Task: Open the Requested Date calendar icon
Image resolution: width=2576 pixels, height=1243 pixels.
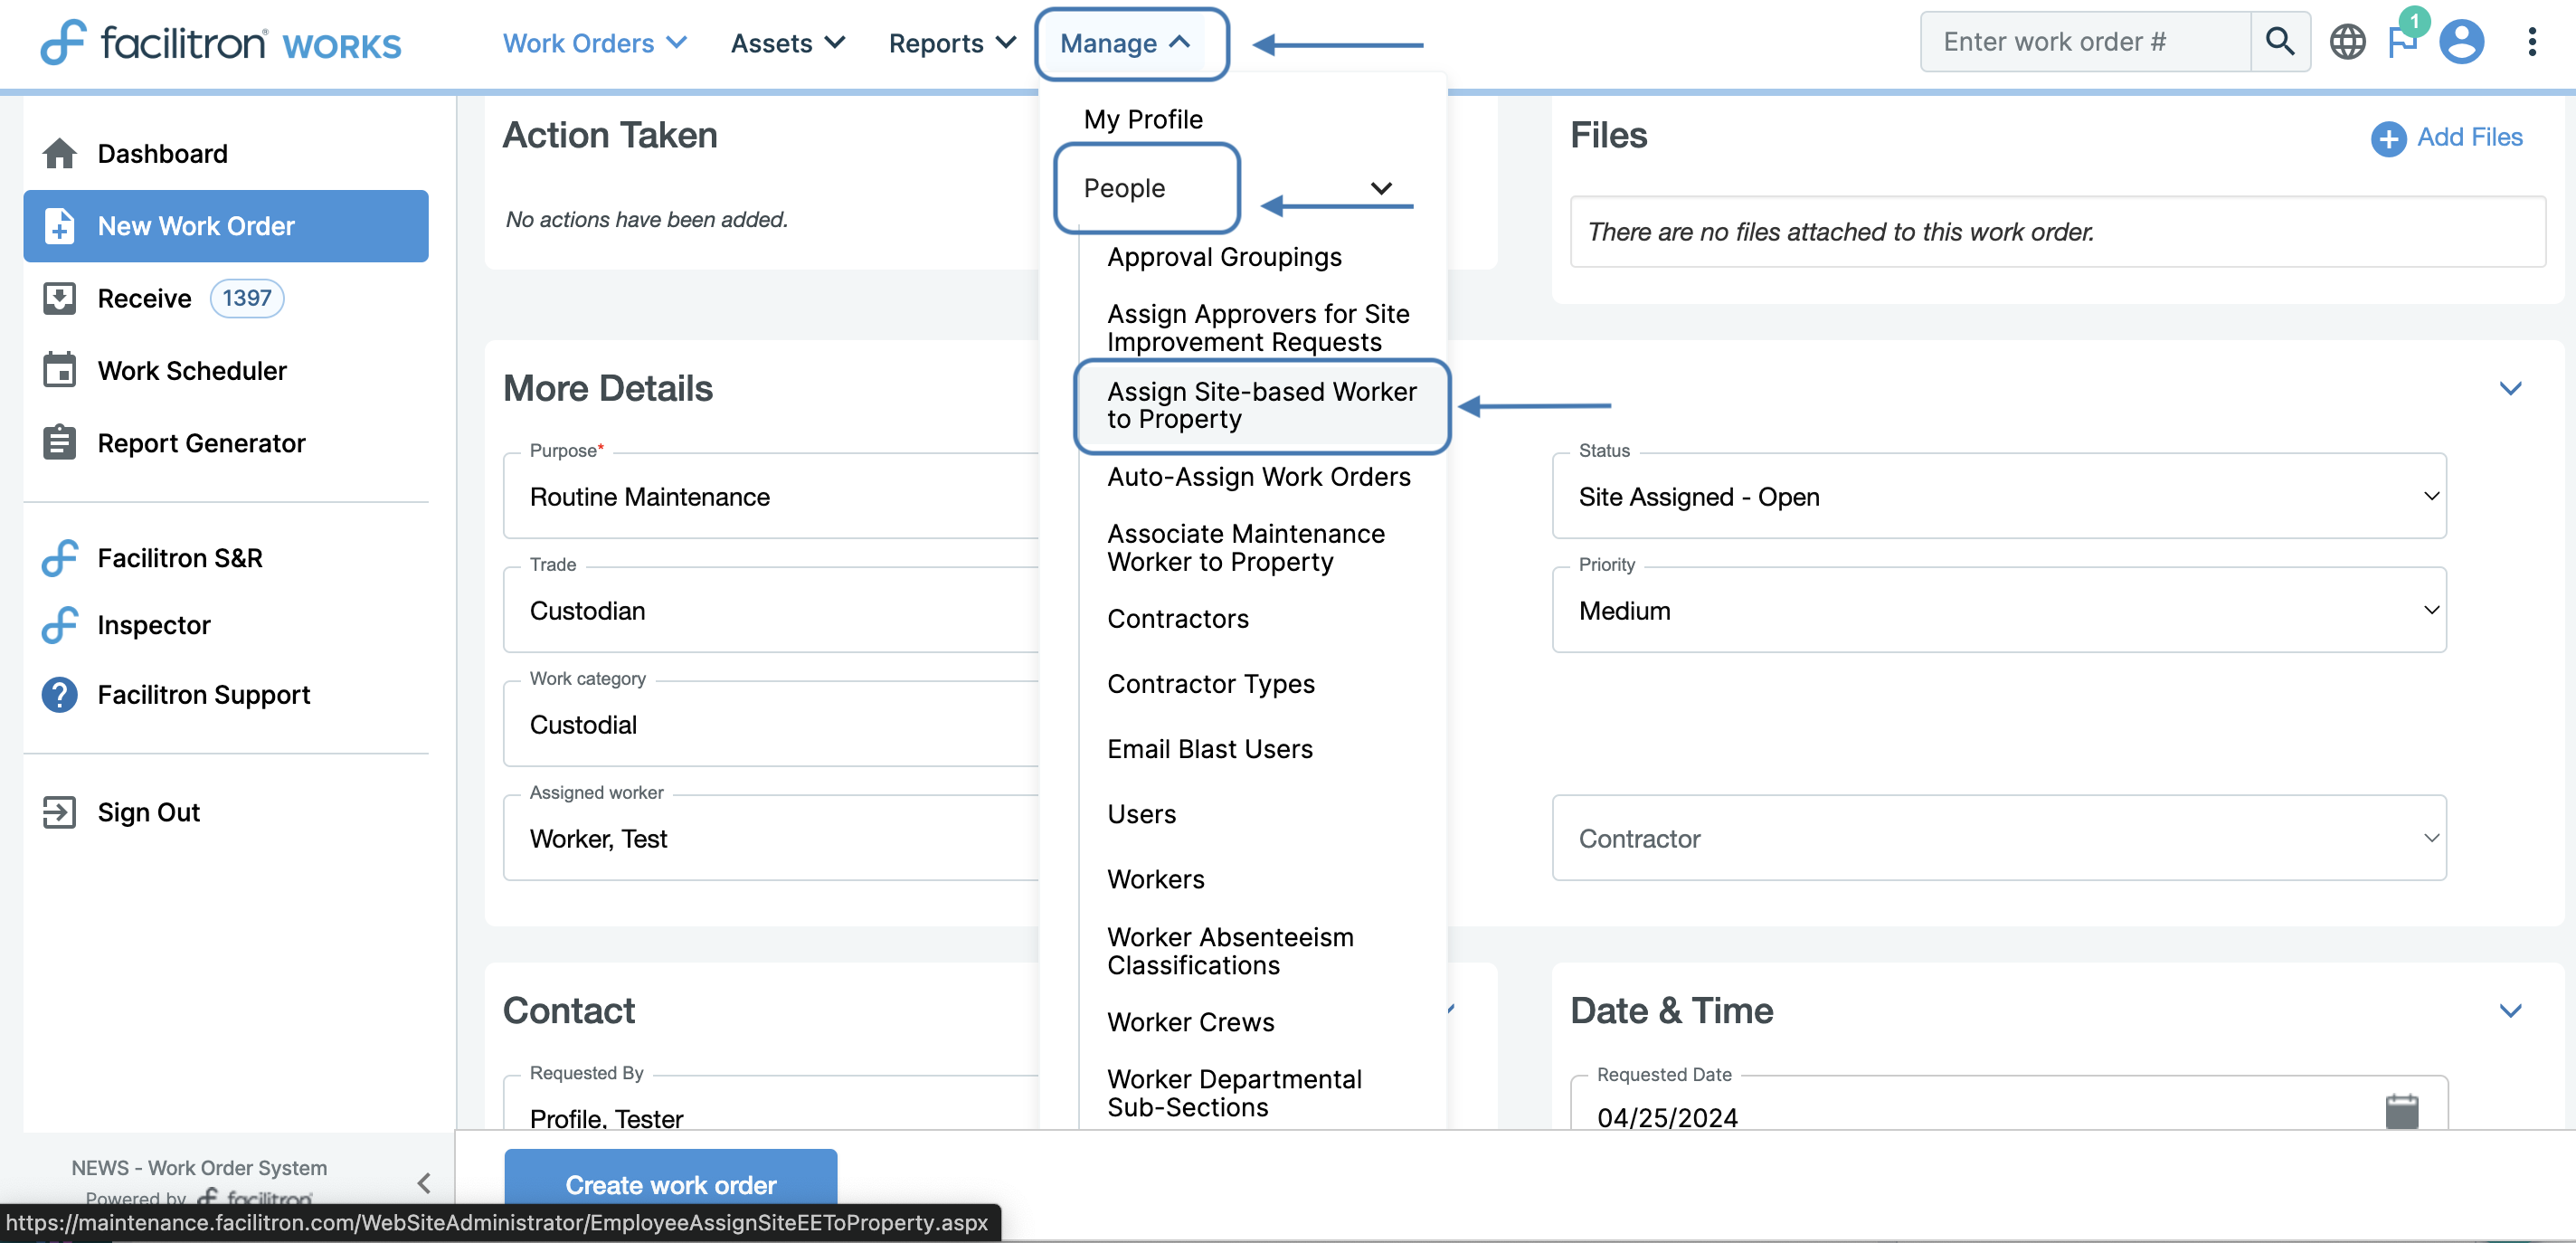Action: (x=2401, y=1111)
